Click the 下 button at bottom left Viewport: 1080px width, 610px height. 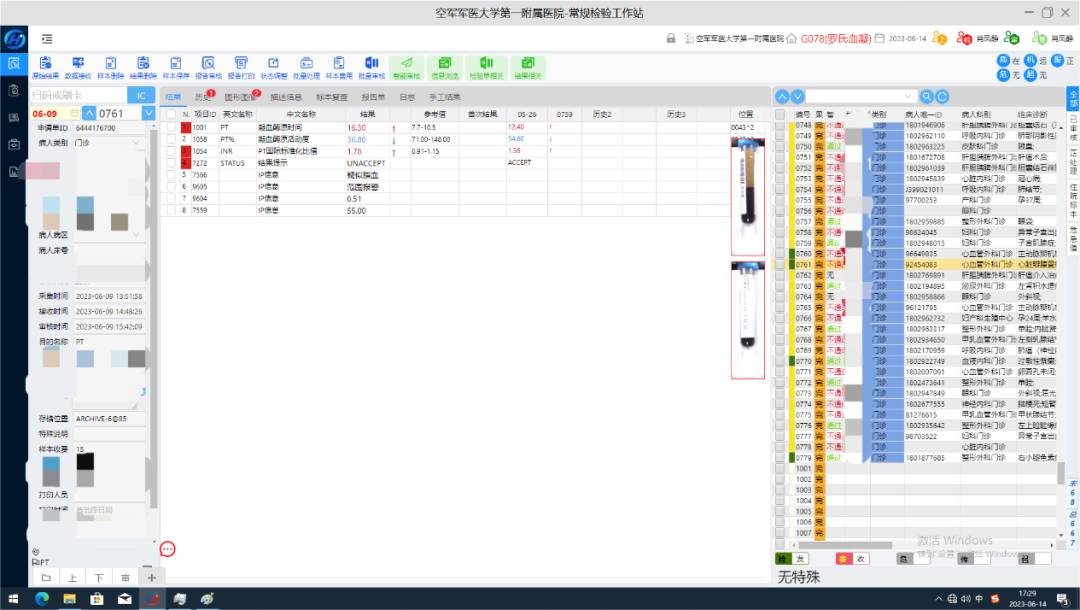point(98,578)
